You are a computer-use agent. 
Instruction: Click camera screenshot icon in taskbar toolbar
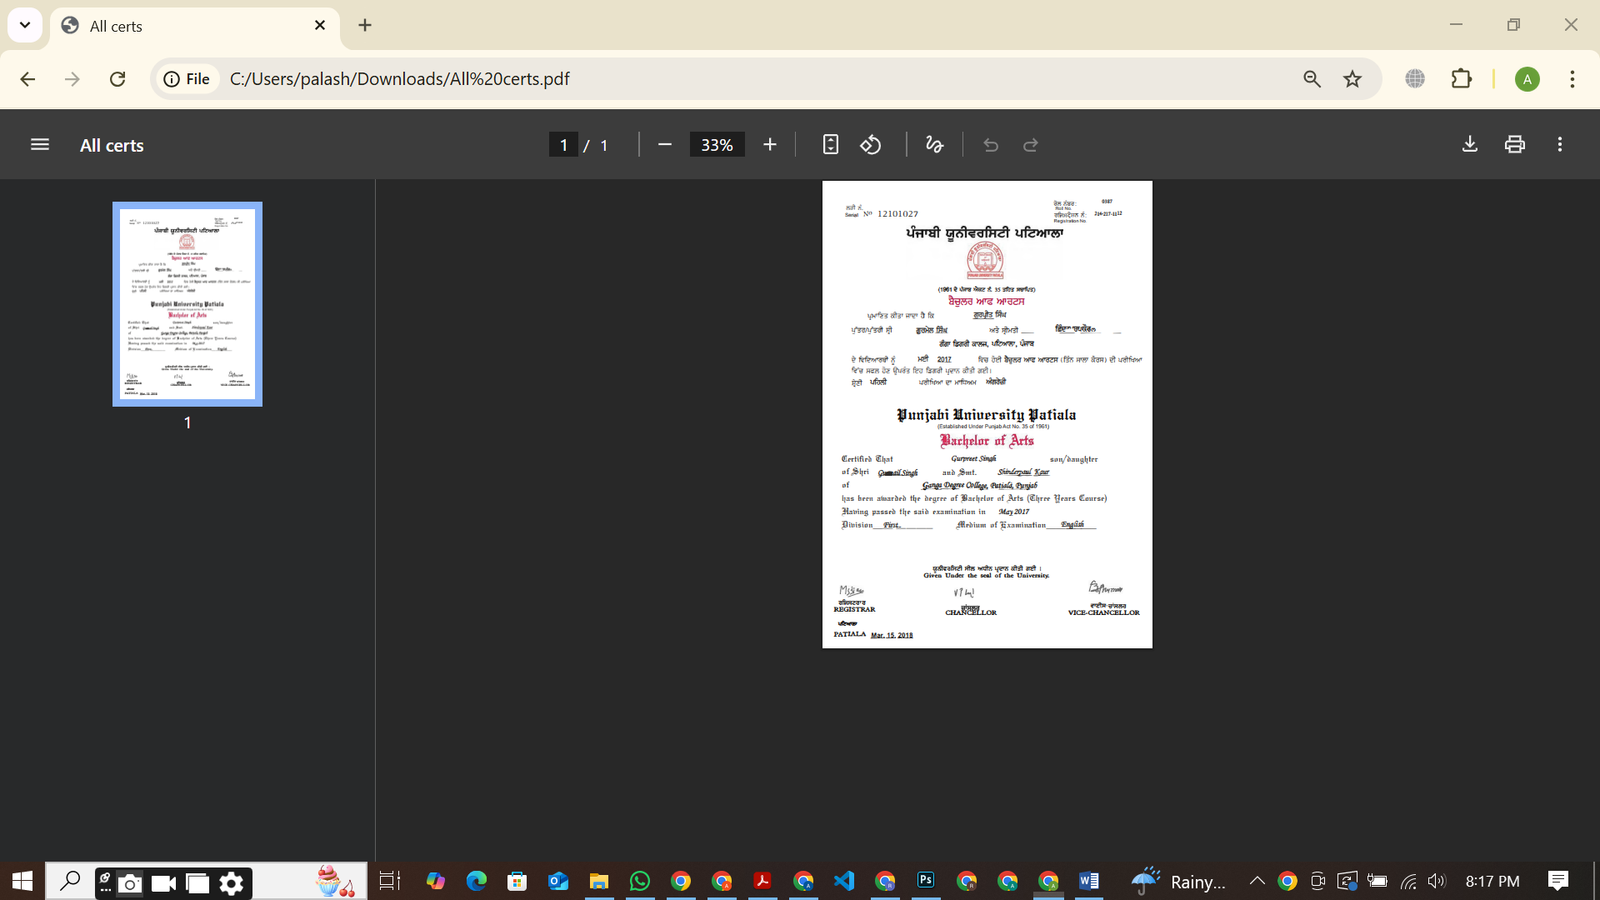130,883
